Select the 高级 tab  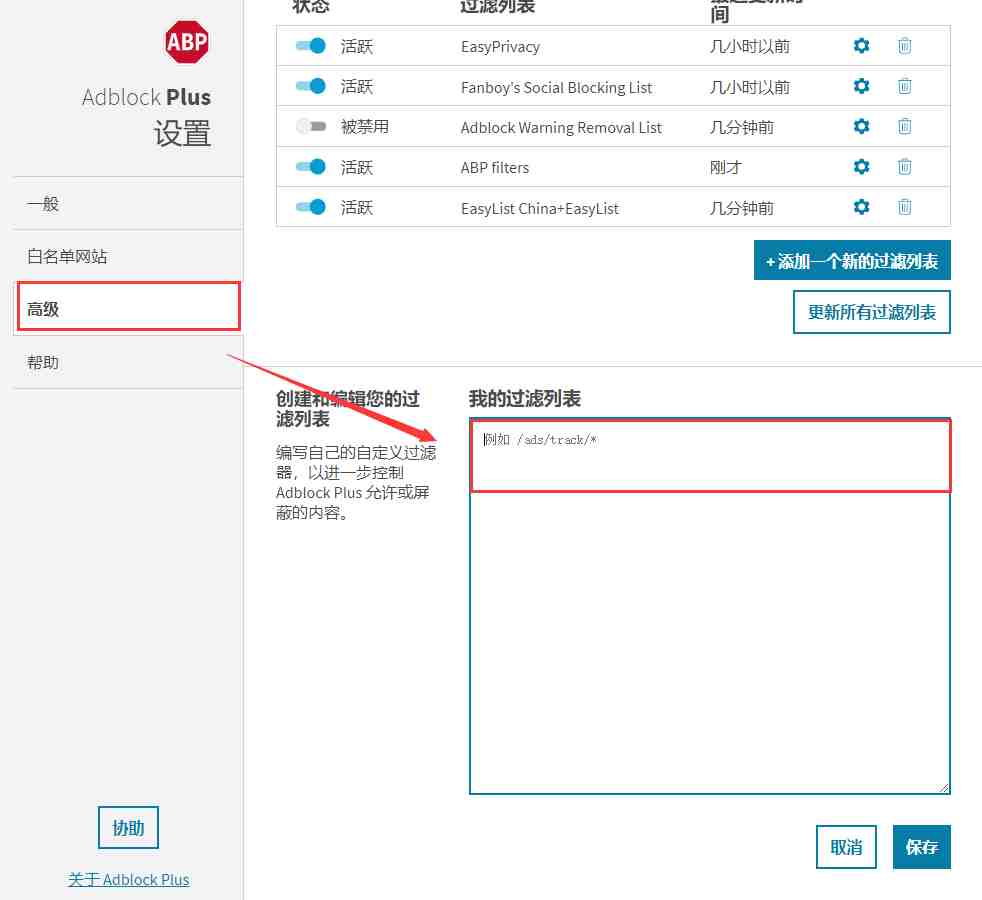(x=128, y=308)
